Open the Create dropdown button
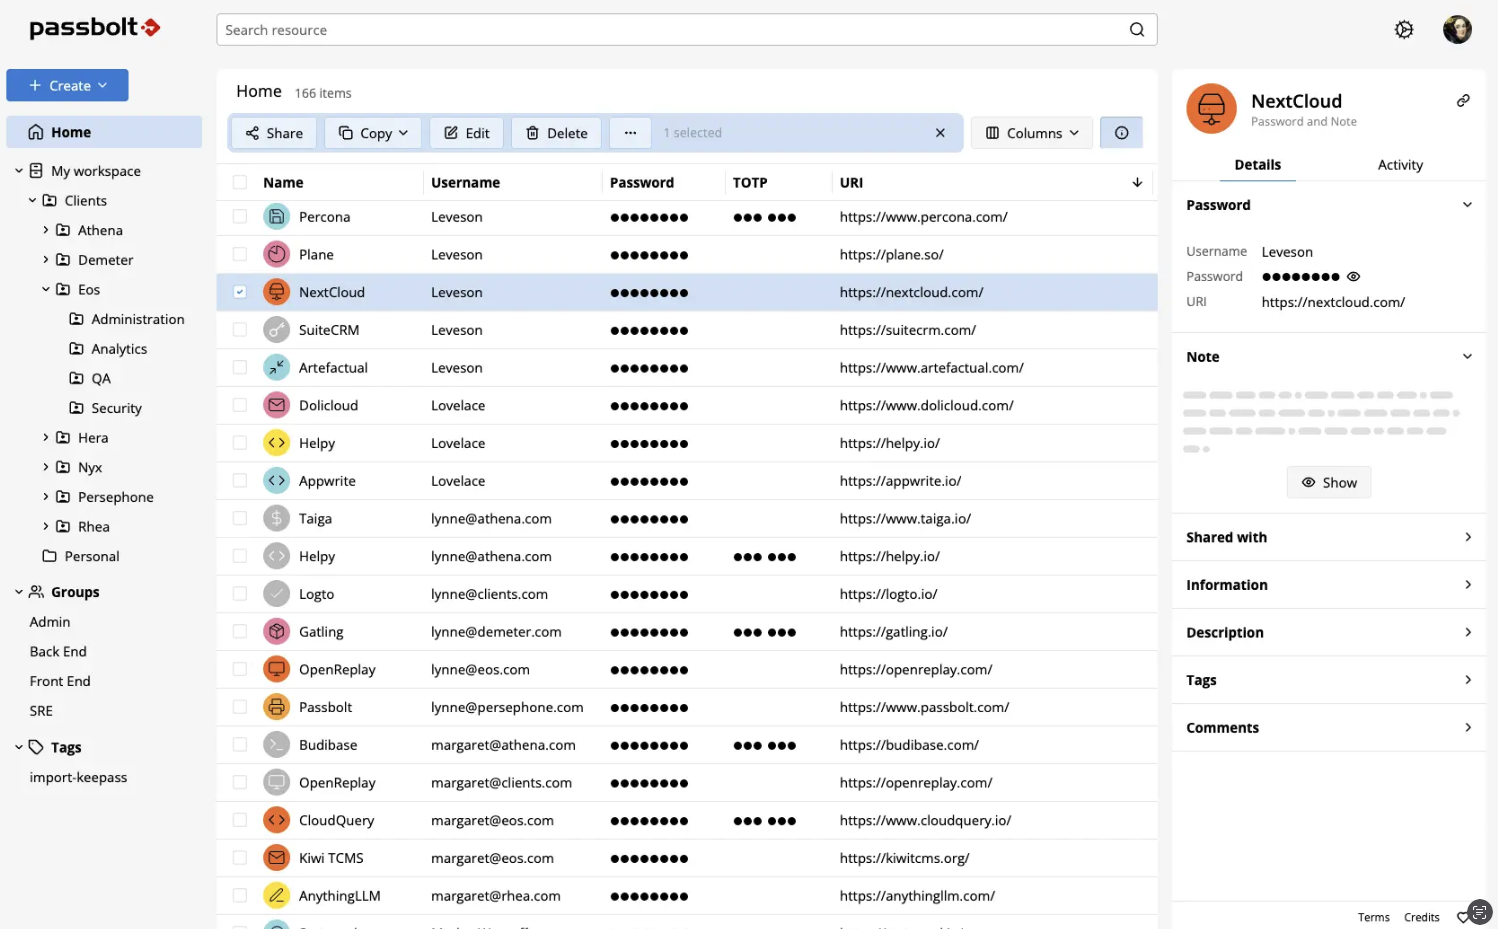The image size is (1498, 929). click(67, 86)
